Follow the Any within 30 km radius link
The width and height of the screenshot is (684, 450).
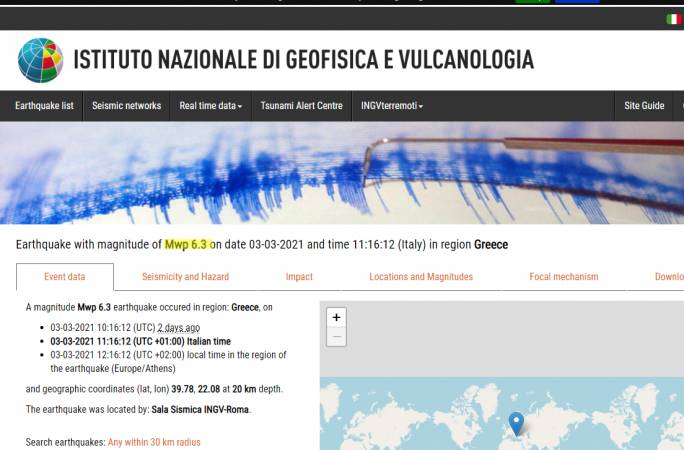154,442
